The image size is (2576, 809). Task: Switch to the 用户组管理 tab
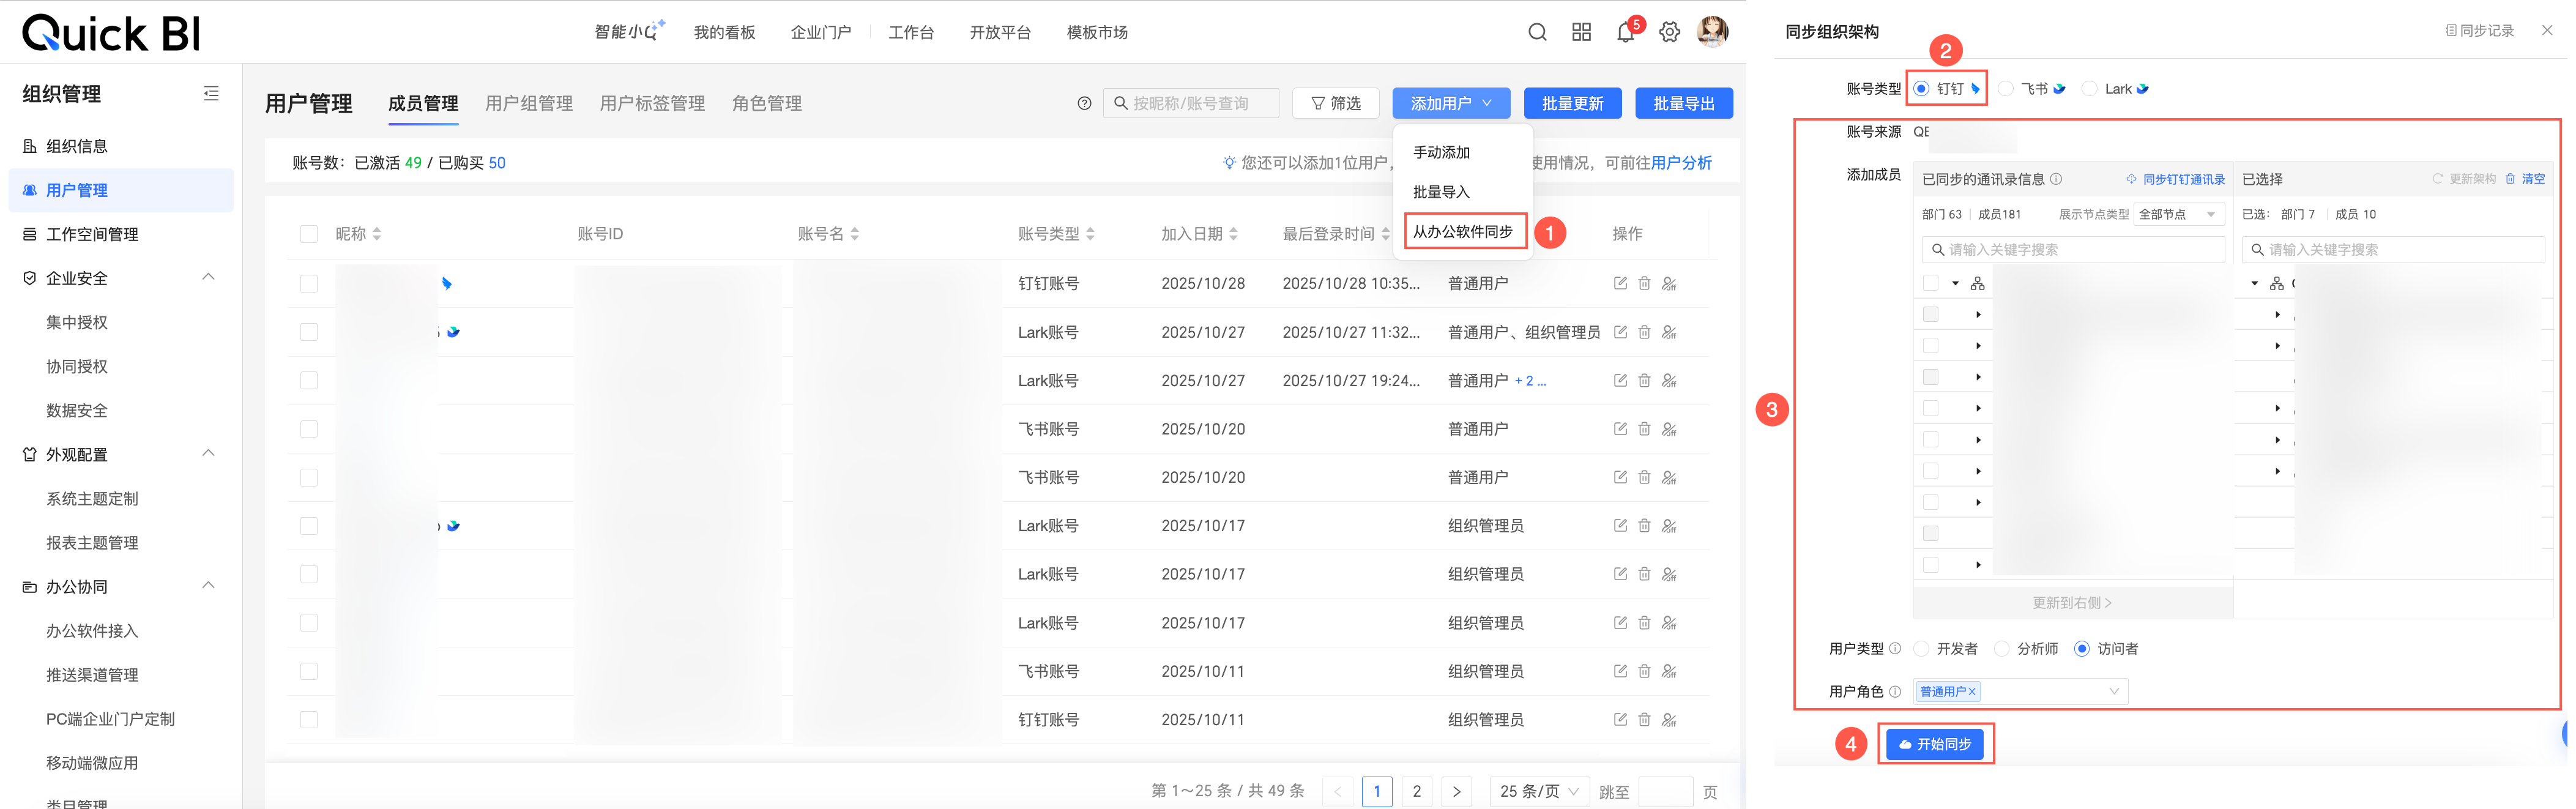[x=529, y=104]
